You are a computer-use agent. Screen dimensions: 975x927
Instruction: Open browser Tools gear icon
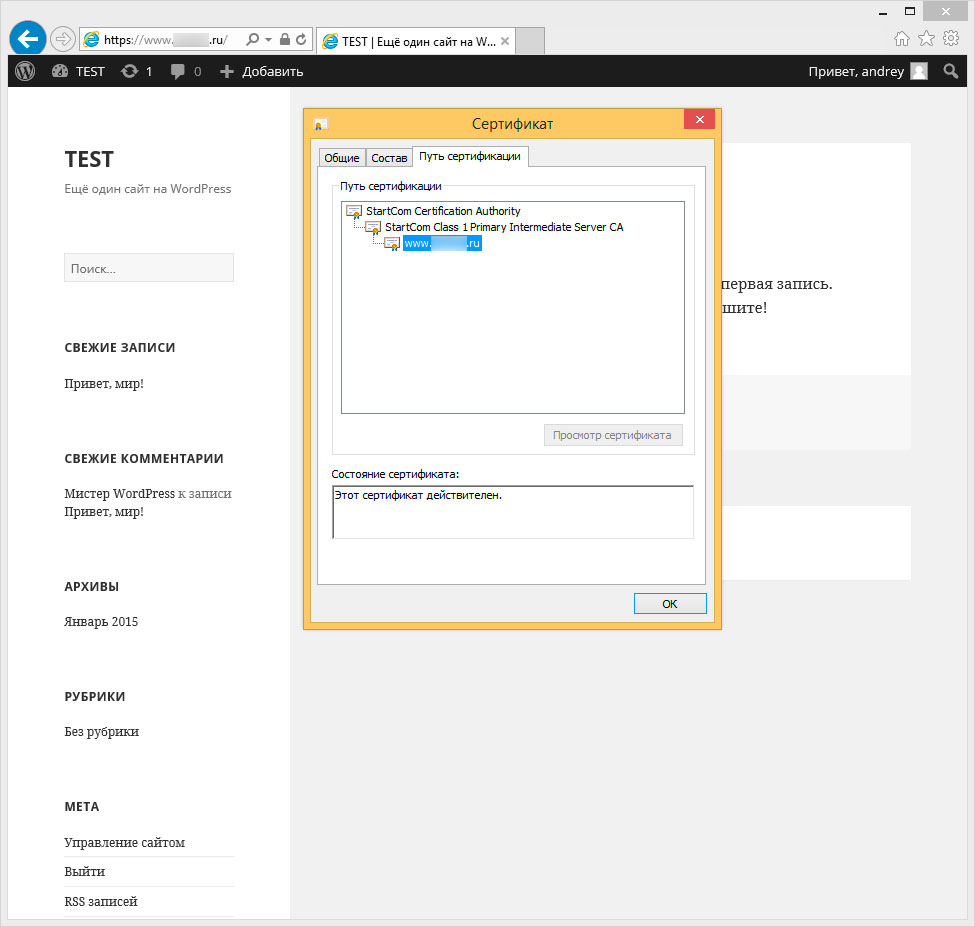[951, 39]
